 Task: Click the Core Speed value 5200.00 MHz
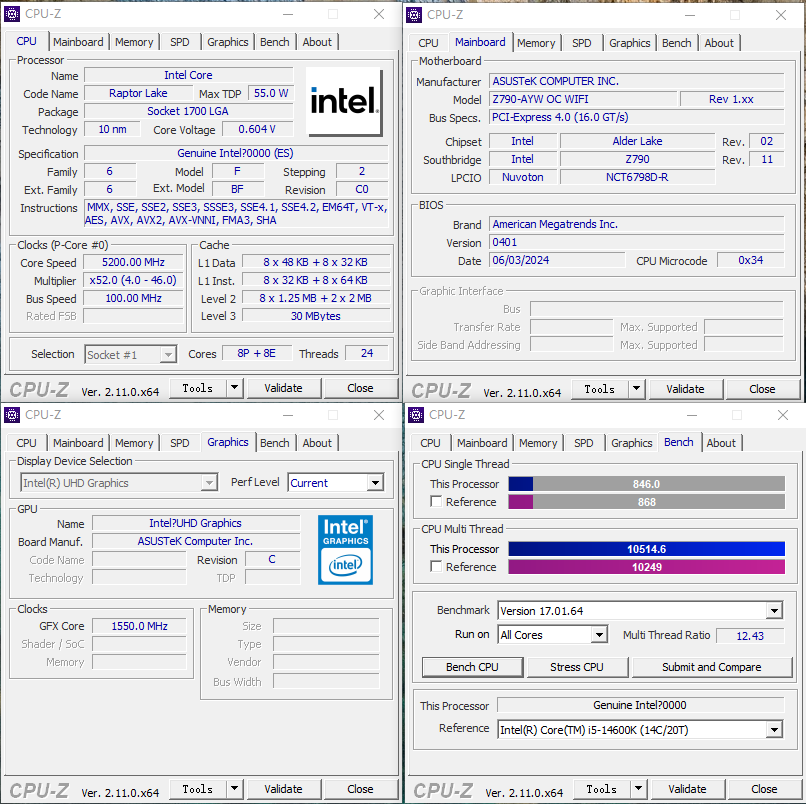pos(133,262)
